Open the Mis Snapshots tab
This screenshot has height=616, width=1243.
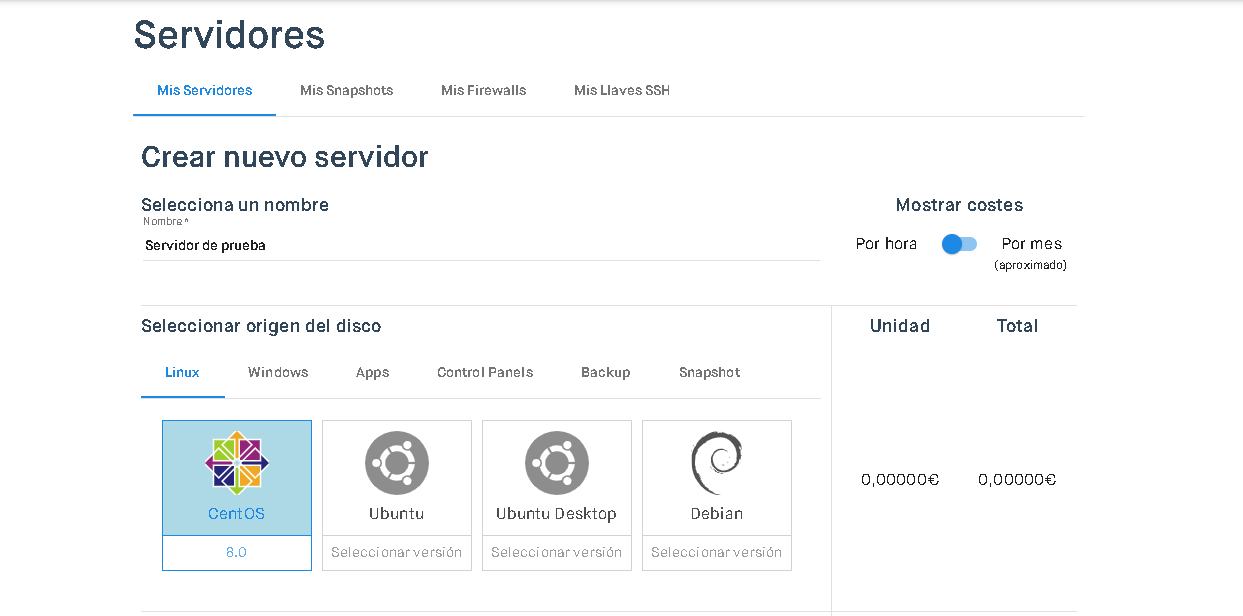[x=347, y=90]
